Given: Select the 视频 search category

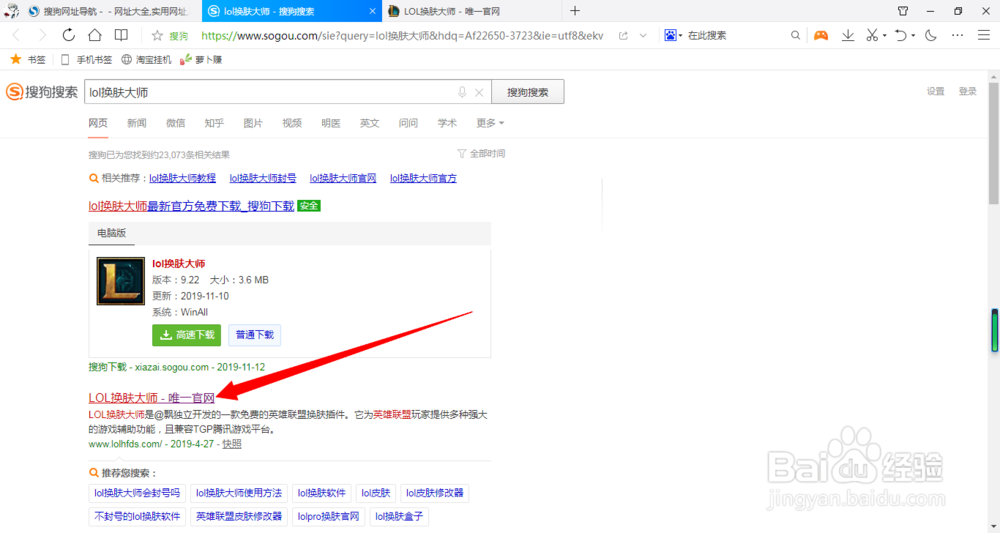Looking at the screenshot, I should coord(292,123).
